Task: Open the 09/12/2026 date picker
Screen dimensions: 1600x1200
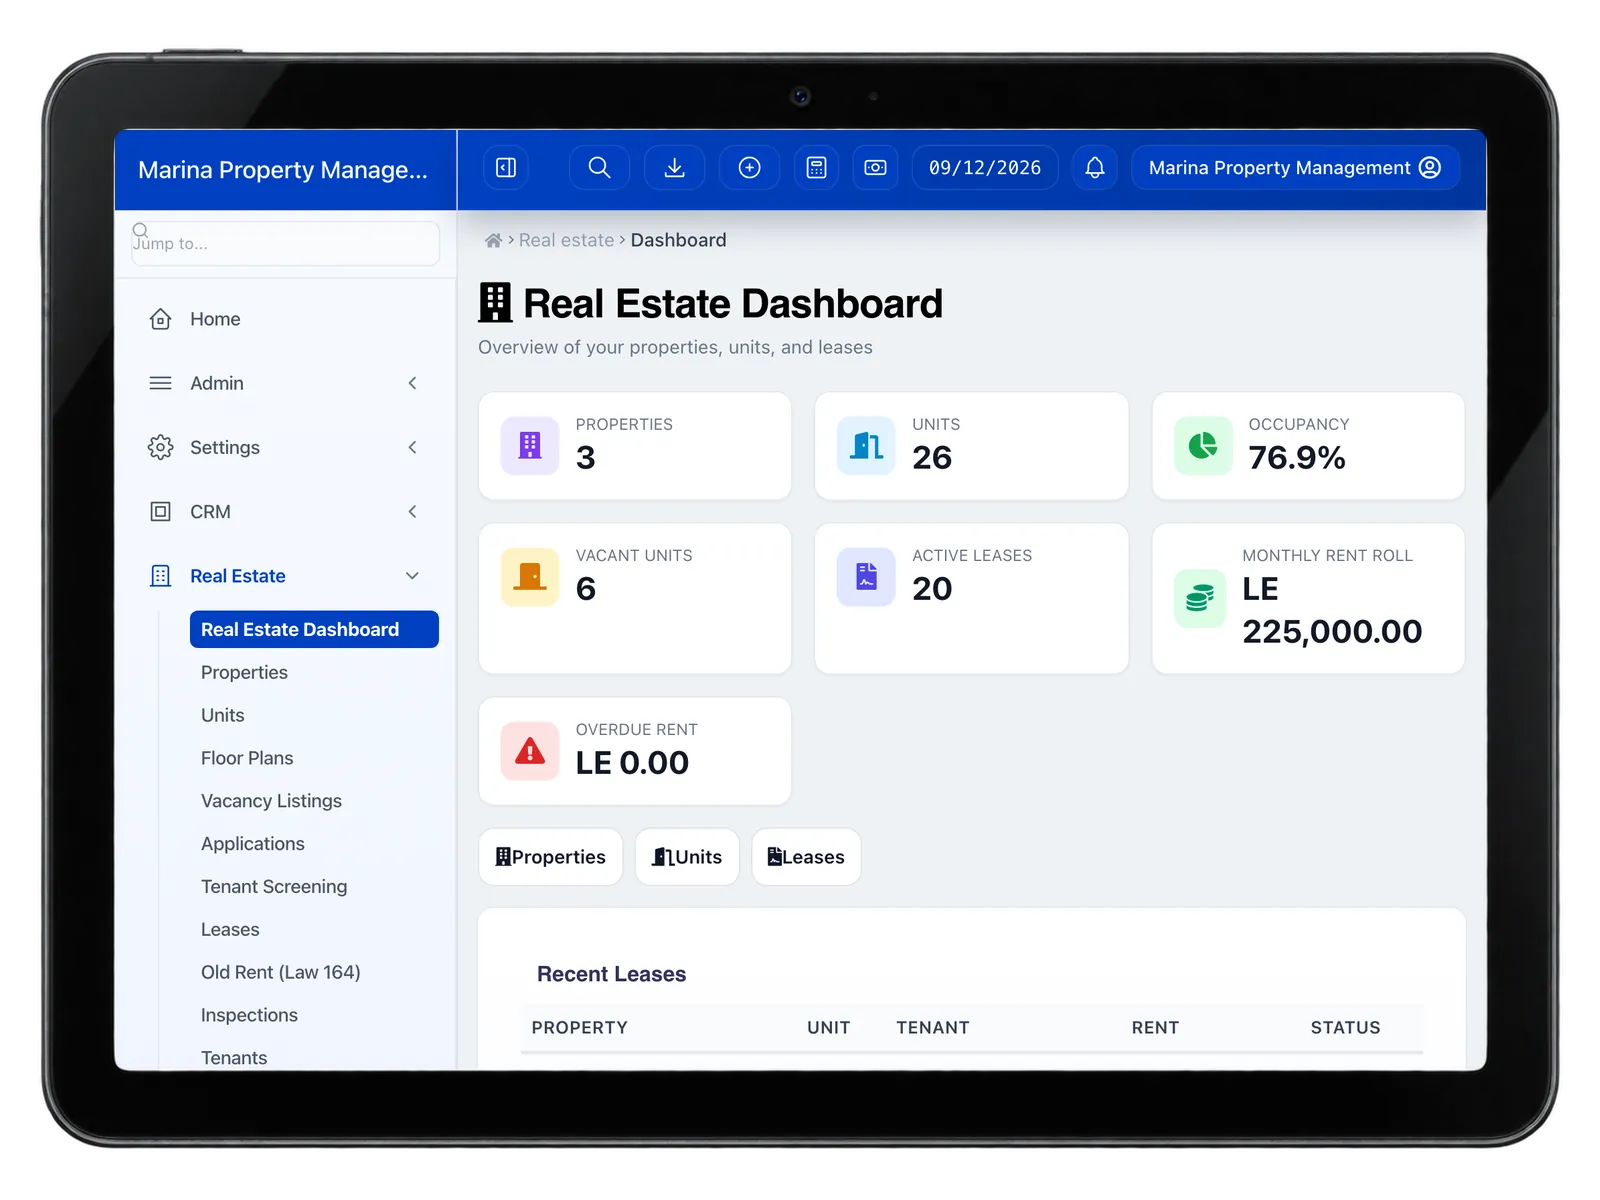Action: click(x=985, y=168)
